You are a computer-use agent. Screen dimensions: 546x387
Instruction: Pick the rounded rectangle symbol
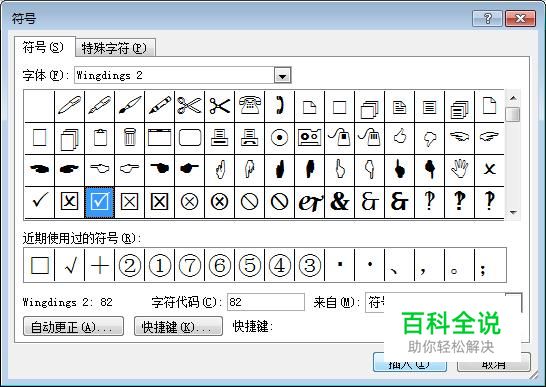pos(189,138)
